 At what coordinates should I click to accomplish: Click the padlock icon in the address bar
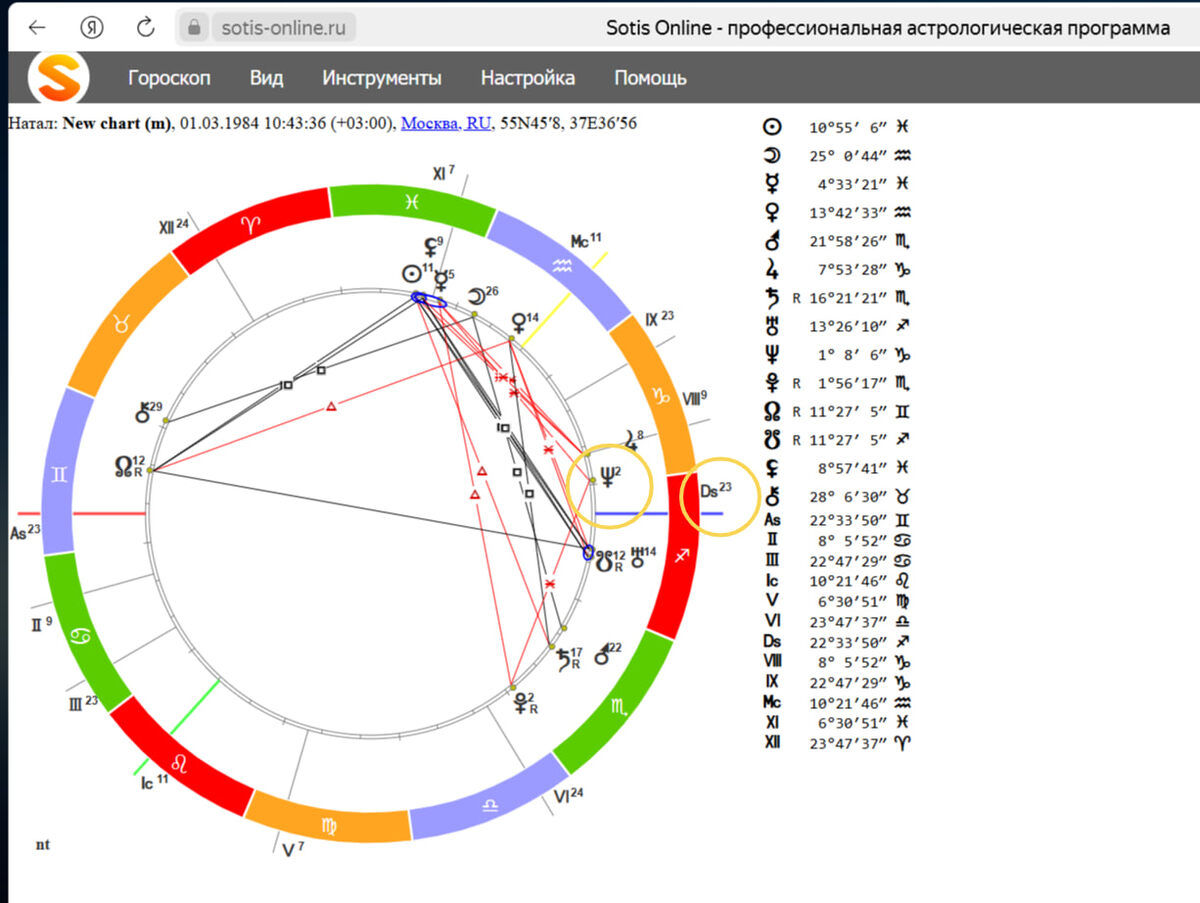click(194, 27)
